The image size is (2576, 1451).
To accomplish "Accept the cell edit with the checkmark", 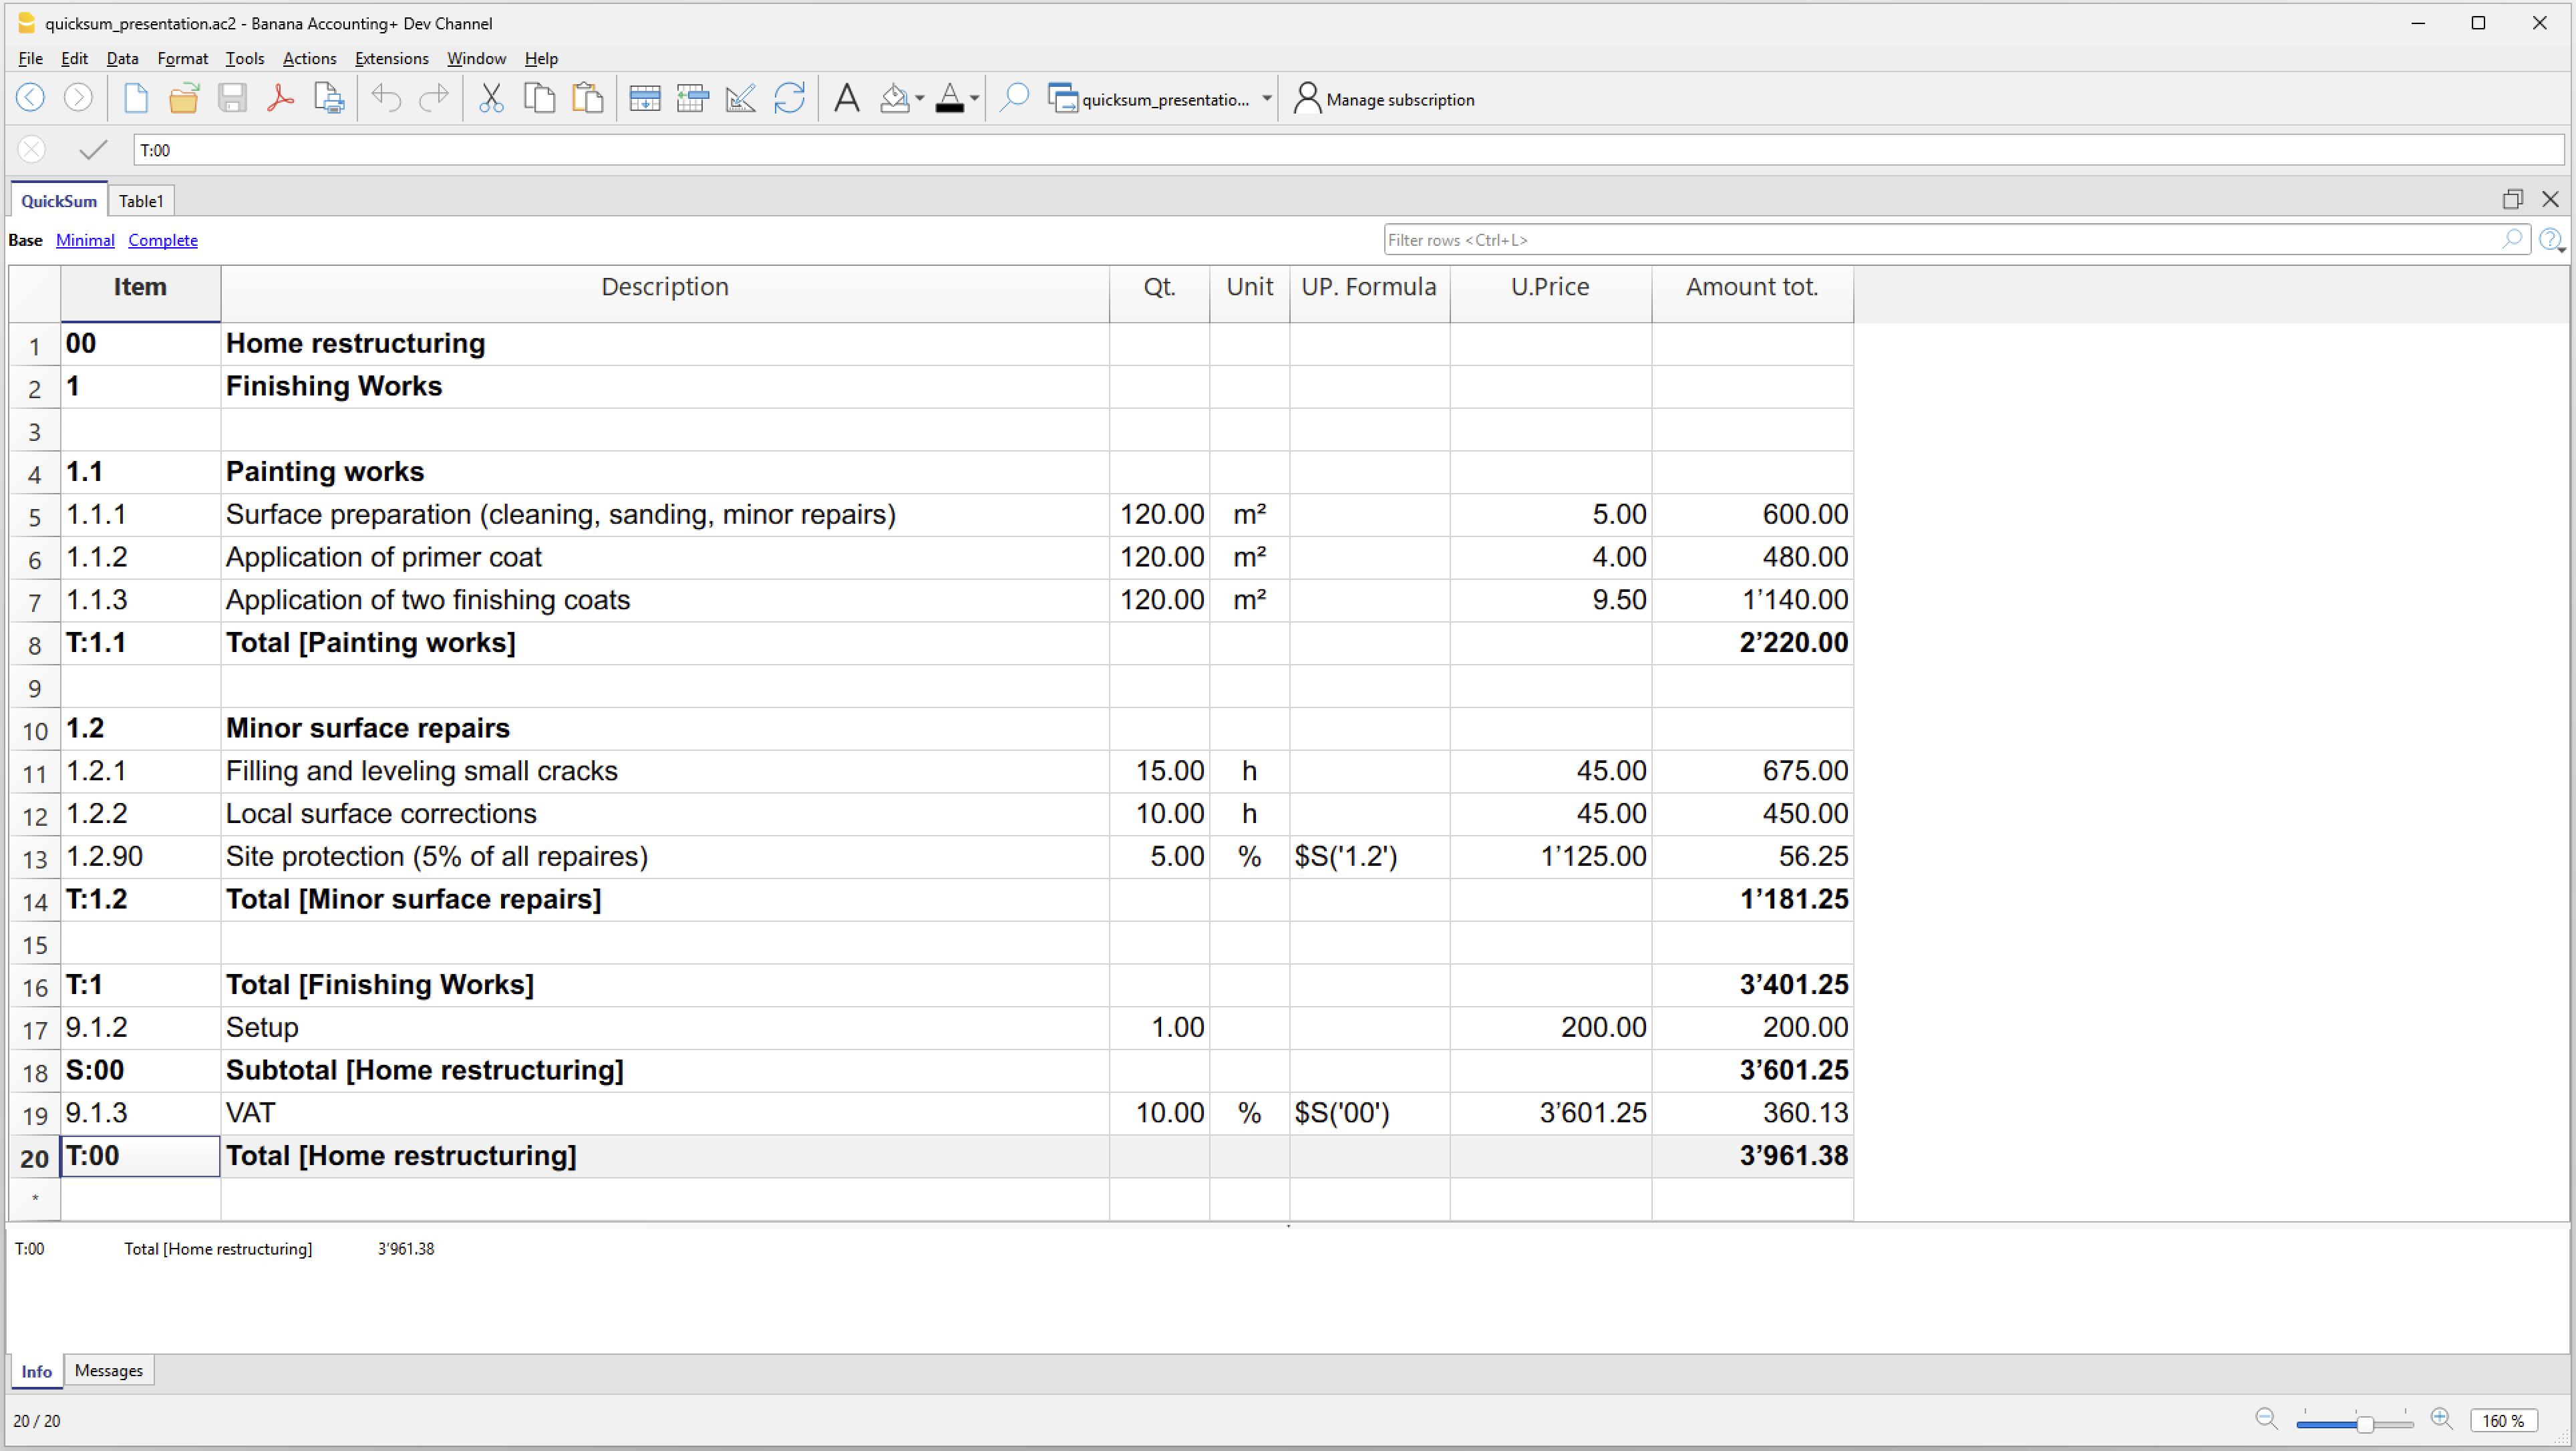I will (x=93, y=150).
